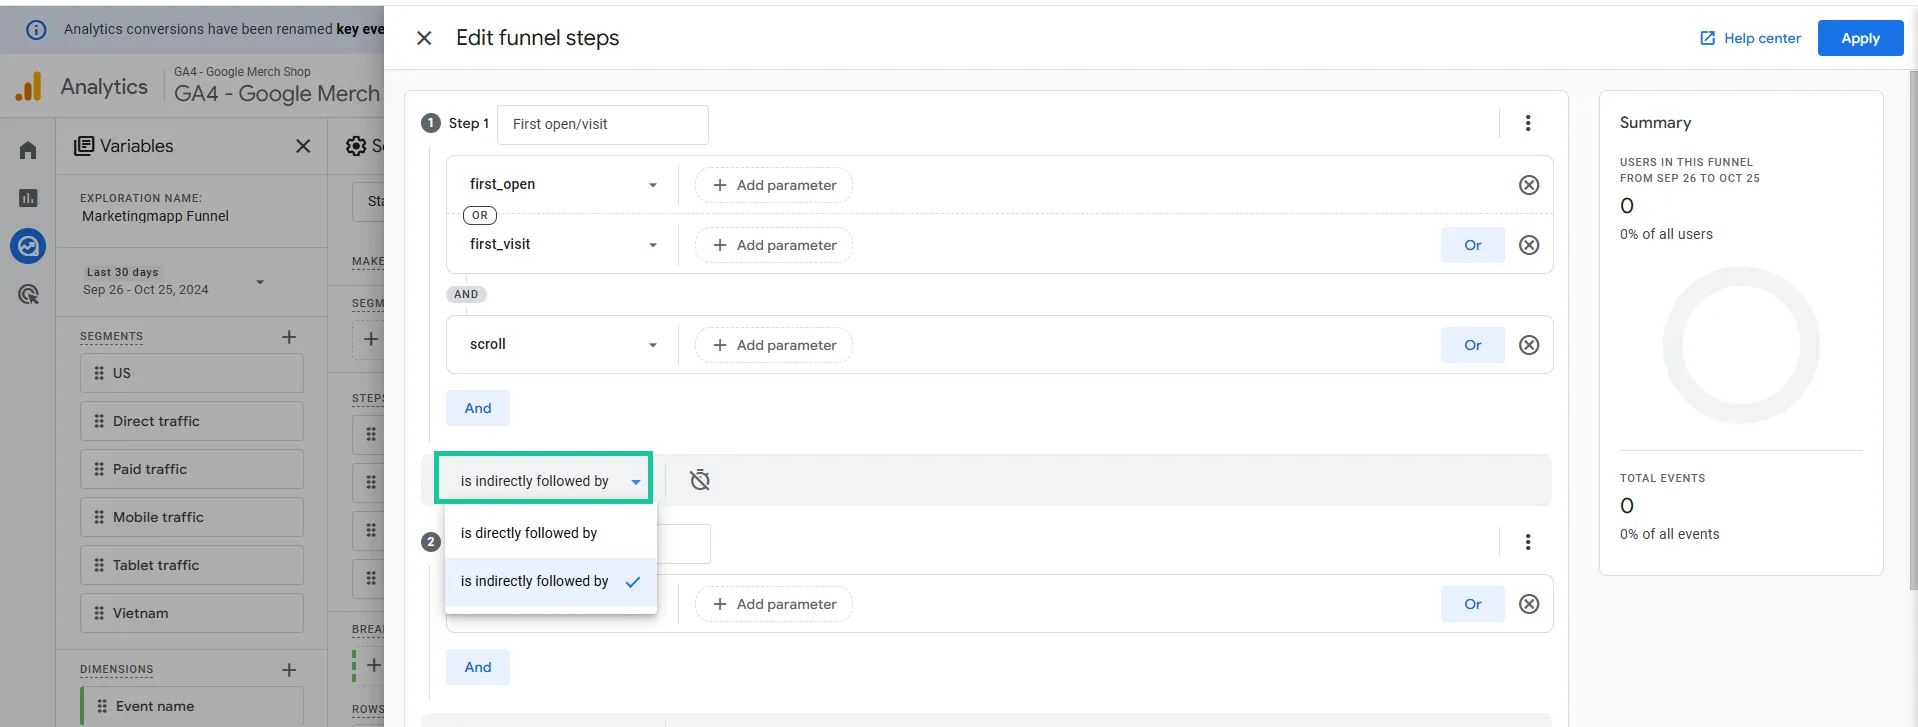The height and width of the screenshot is (727, 1918).
Task: Open the Help center link
Action: 1750,38
